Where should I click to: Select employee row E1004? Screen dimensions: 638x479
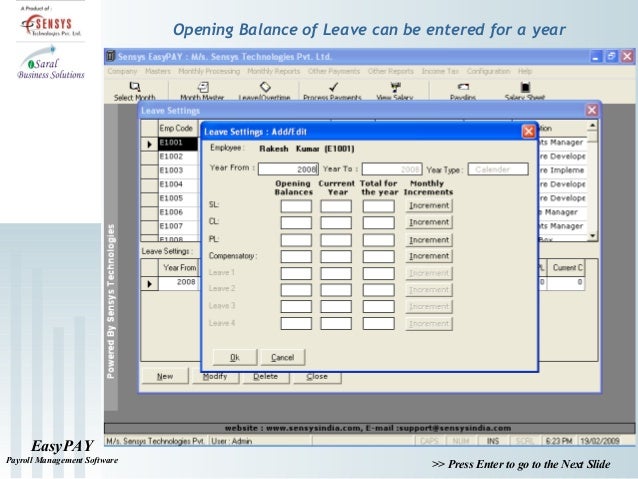(178, 184)
